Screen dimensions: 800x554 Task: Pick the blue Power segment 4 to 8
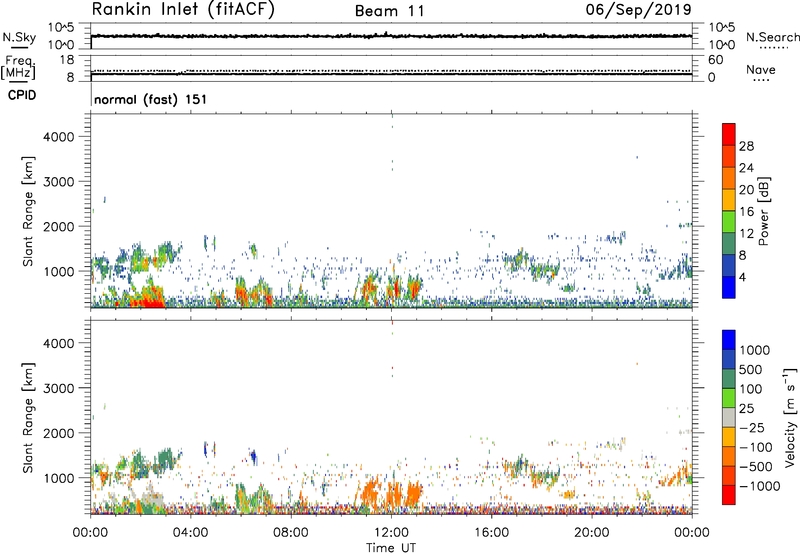pyautogui.click(x=729, y=265)
